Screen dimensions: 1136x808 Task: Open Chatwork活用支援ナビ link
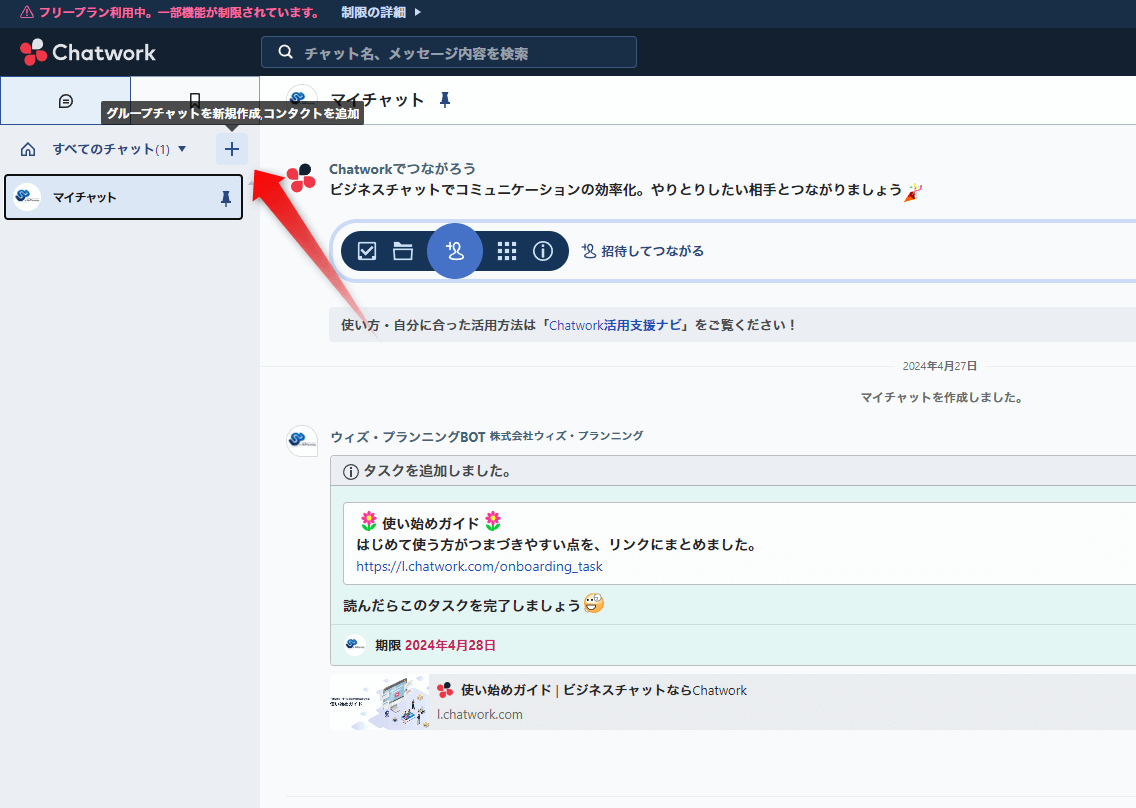point(615,325)
